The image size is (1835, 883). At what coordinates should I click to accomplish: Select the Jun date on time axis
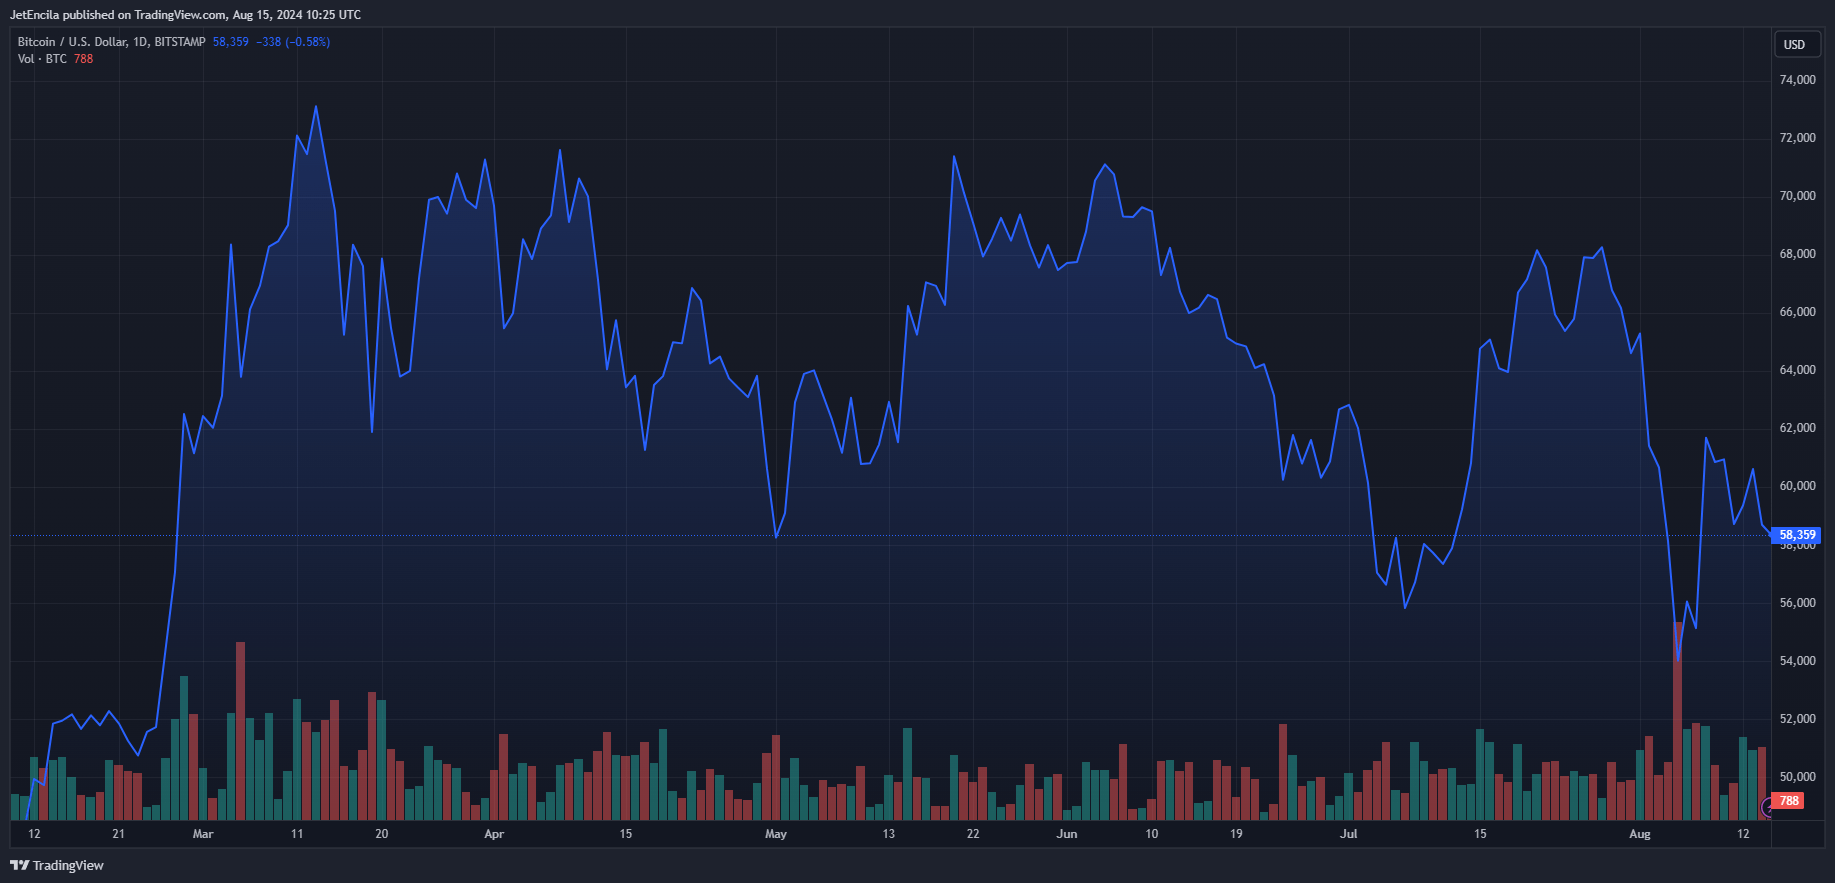[x=1067, y=834]
